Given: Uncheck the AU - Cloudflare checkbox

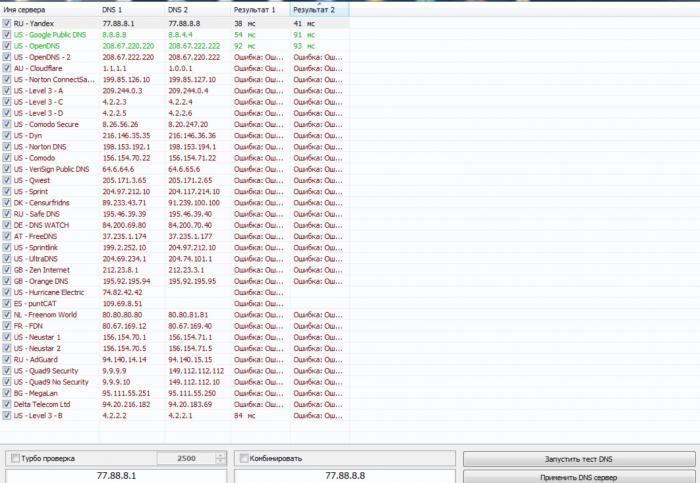Looking at the screenshot, I should pos(7,68).
